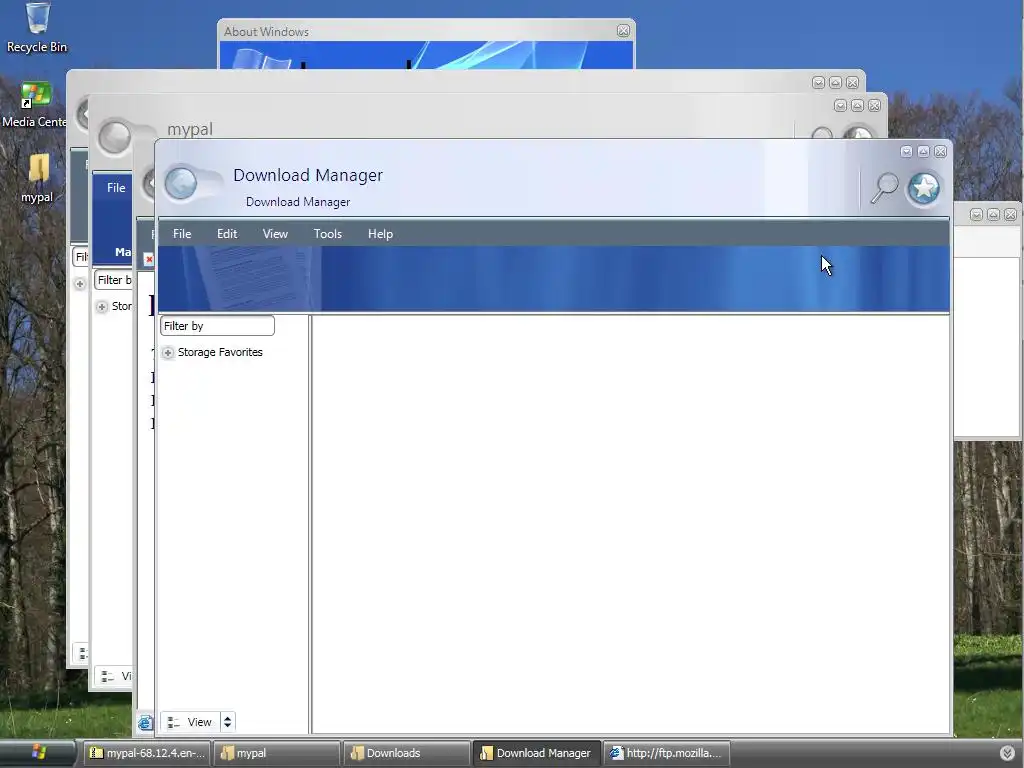
Task: Click the favorites star icon in Download Manager
Action: [923, 188]
